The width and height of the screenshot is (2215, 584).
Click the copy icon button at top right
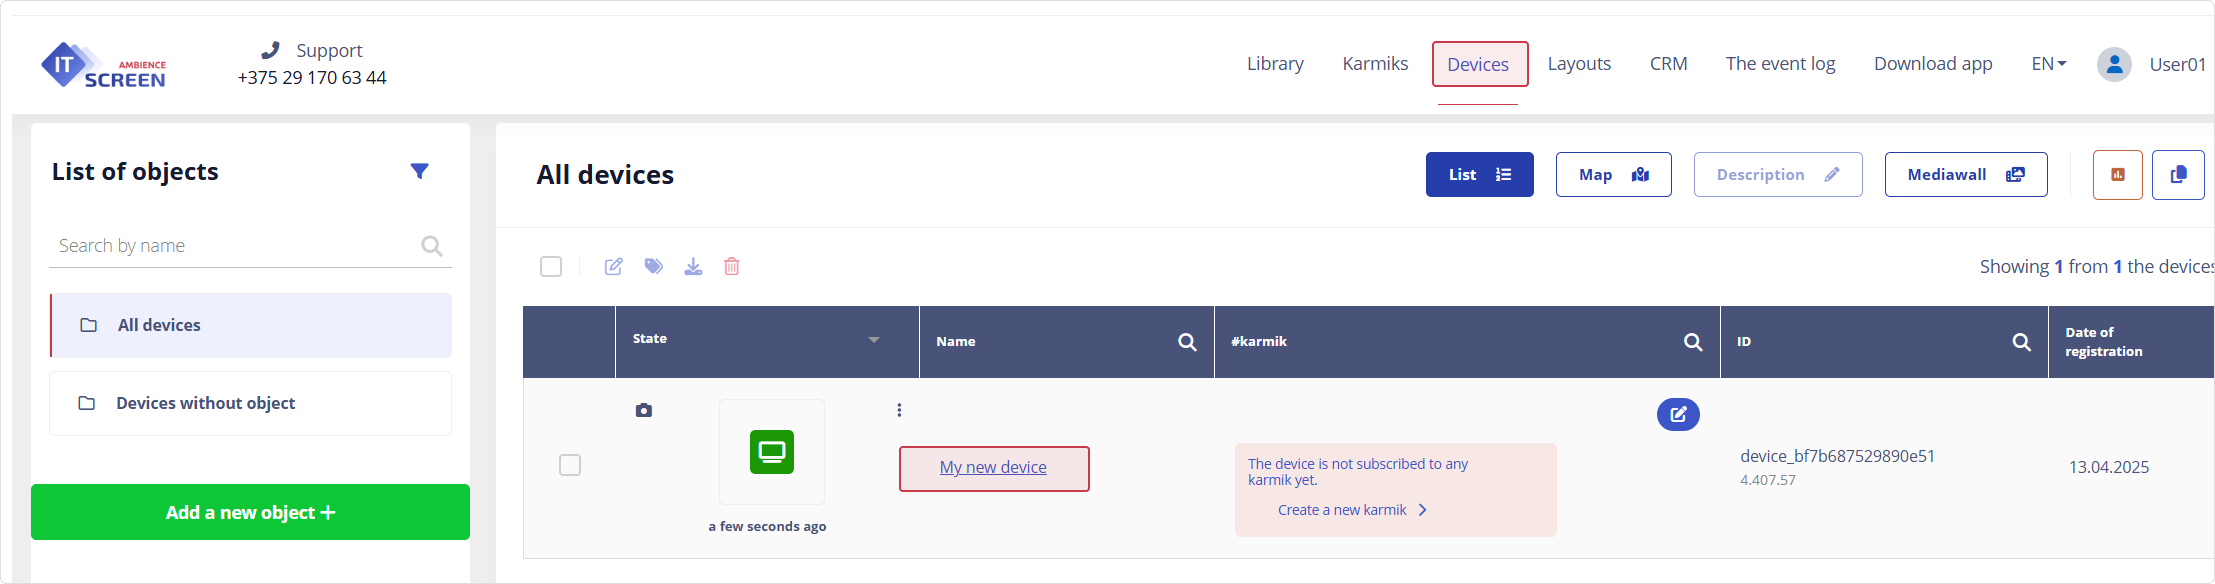click(2178, 175)
